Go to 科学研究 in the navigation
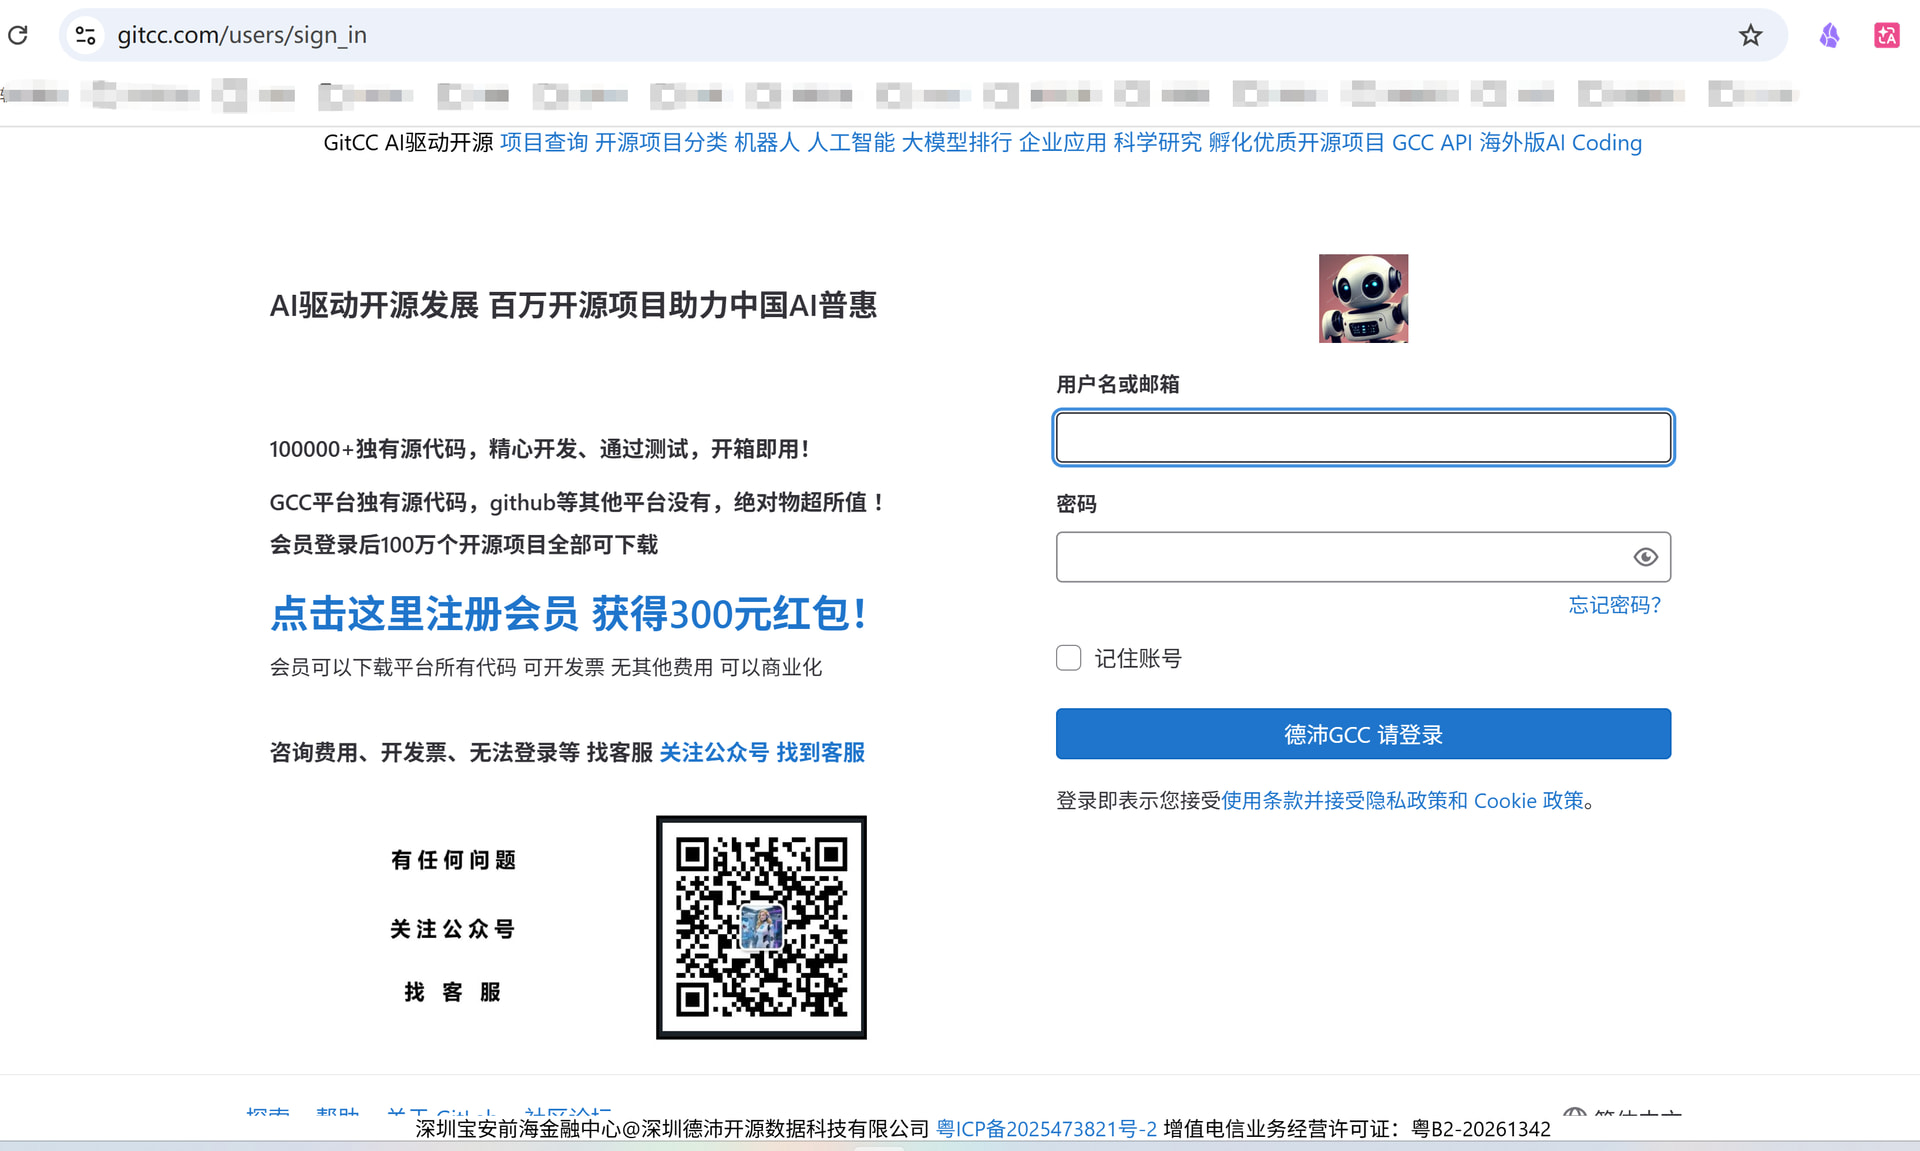This screenshot has height=1151, width=1920. [1158, 143]
